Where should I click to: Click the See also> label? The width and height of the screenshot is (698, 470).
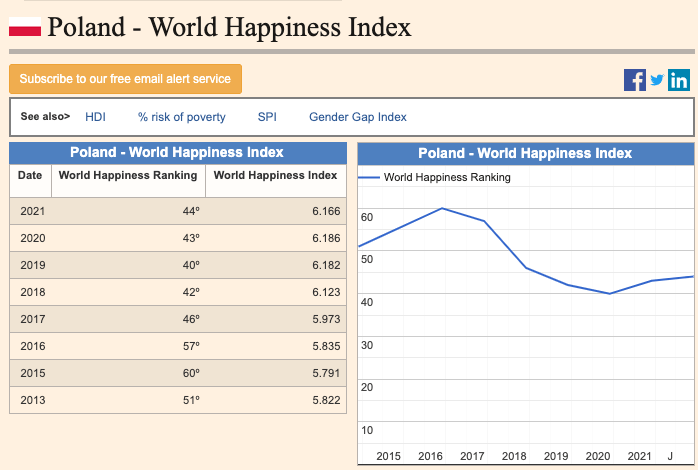point(45,117)
